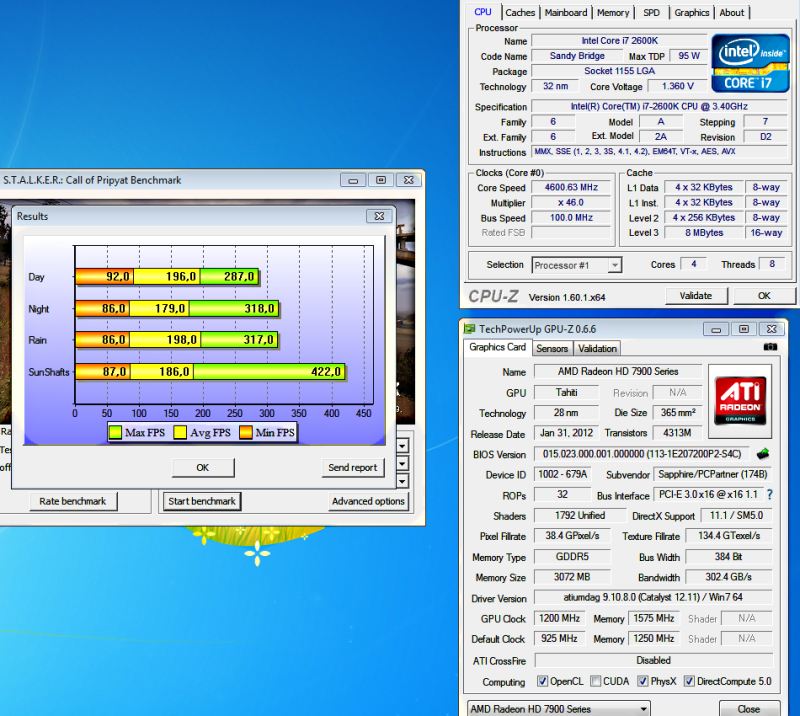Click the GPU-Z screenshot camera icon
Viewport: 800px width, 716px height.
click(x=770, y=347)
